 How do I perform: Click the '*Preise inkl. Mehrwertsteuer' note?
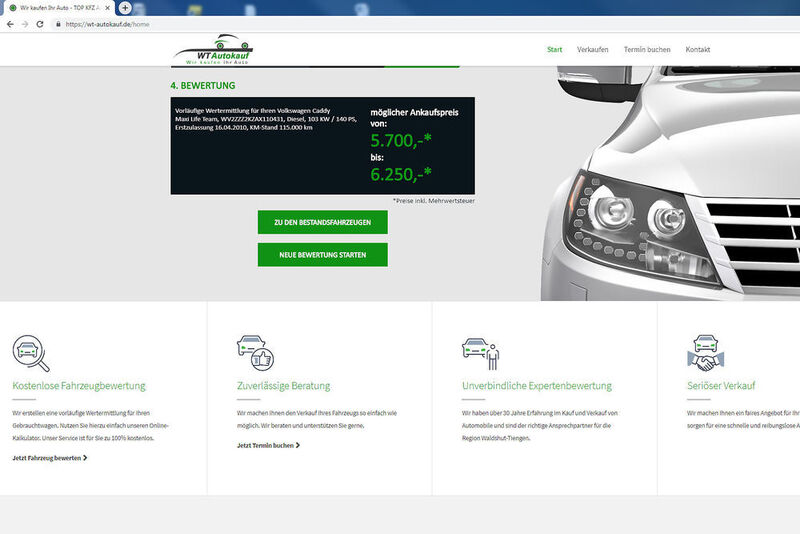(434, 201)
